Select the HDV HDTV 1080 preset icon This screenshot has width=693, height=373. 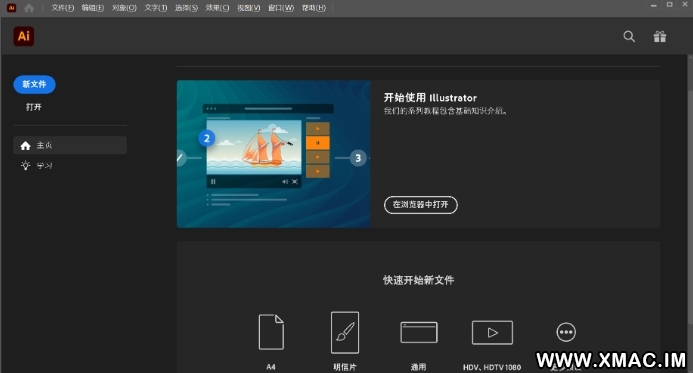point(492,332)
